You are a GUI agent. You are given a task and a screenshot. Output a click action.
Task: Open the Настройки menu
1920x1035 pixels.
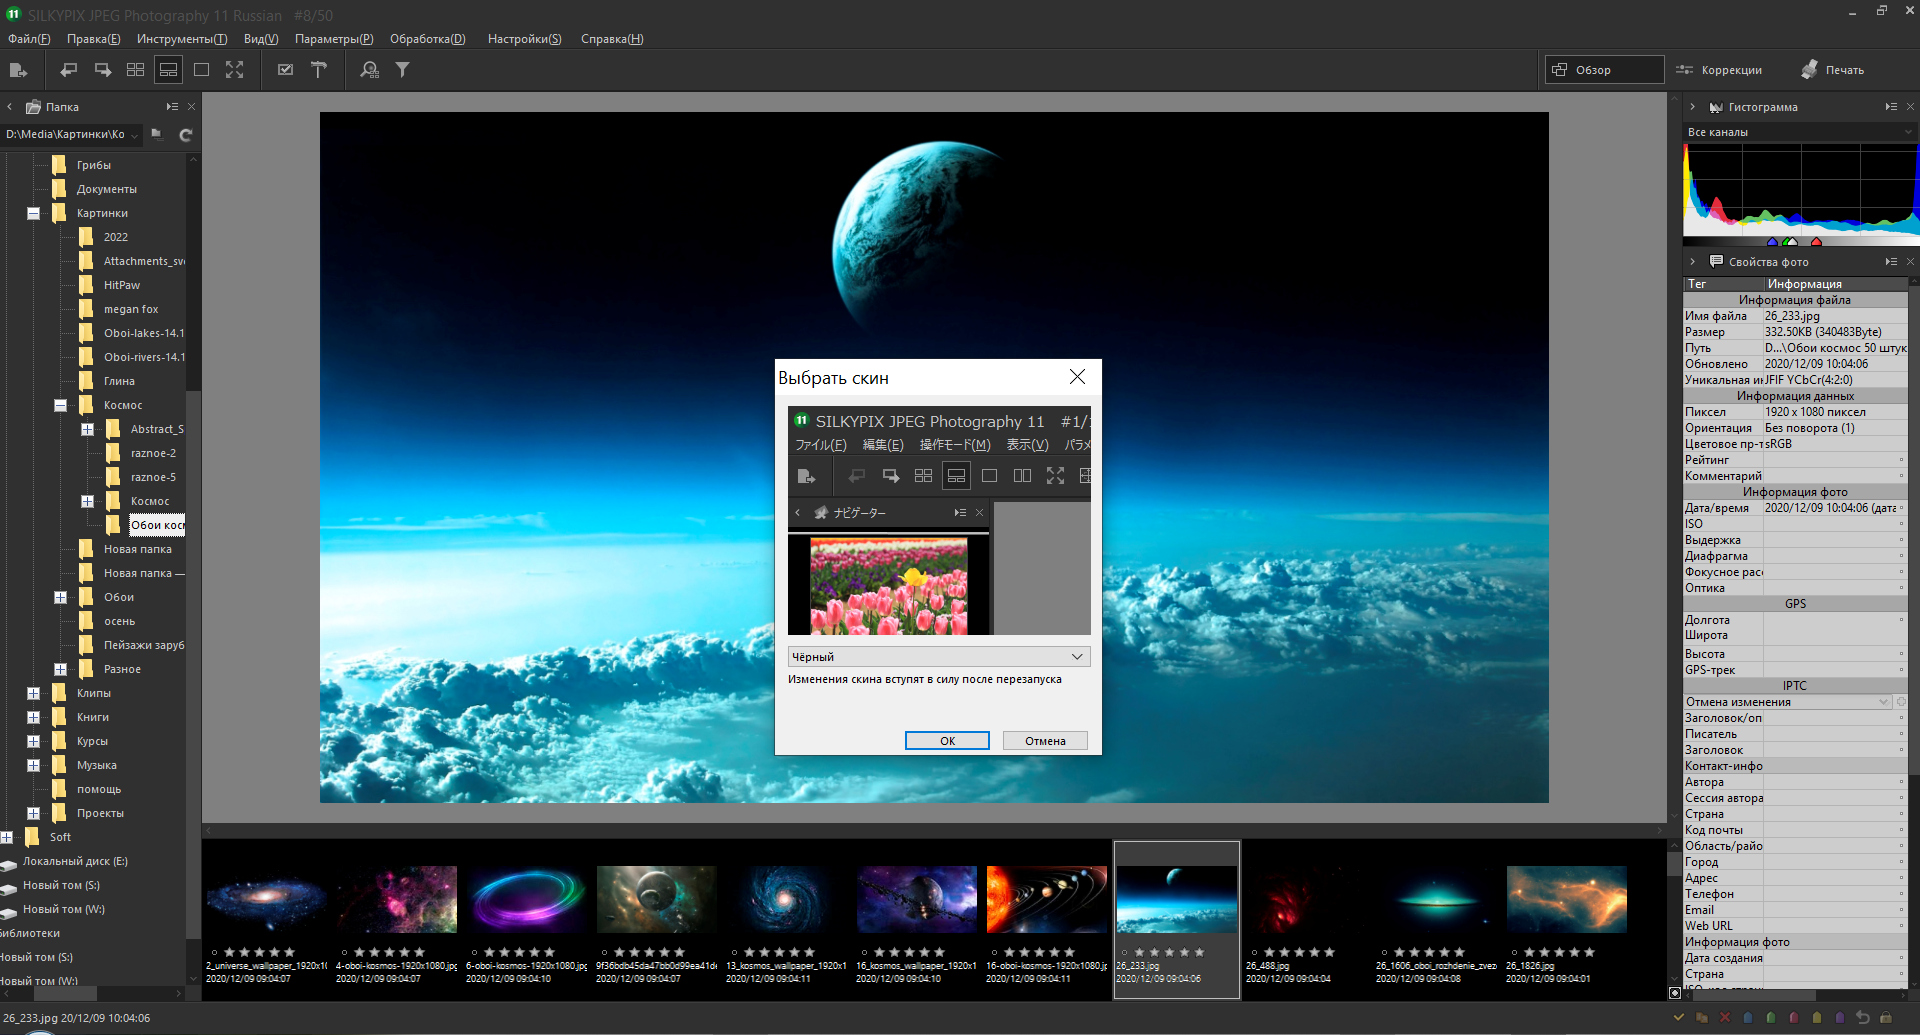(524, 39)
